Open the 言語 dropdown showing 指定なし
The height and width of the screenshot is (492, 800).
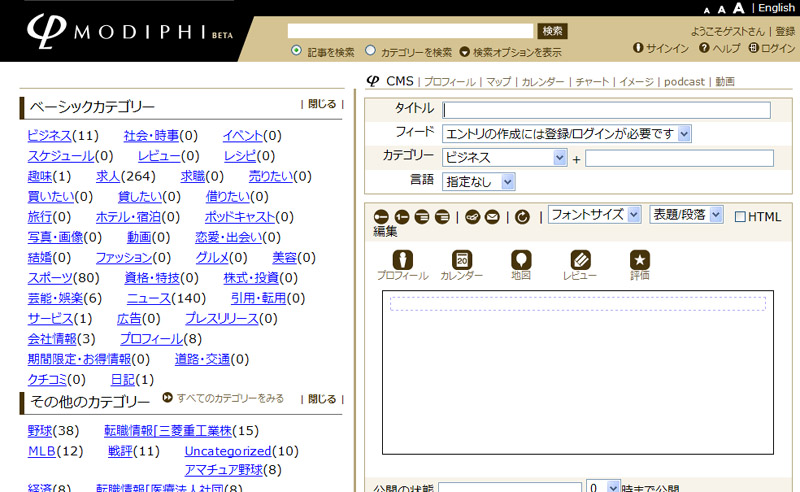pyautogui.click(x=479, y=182)
